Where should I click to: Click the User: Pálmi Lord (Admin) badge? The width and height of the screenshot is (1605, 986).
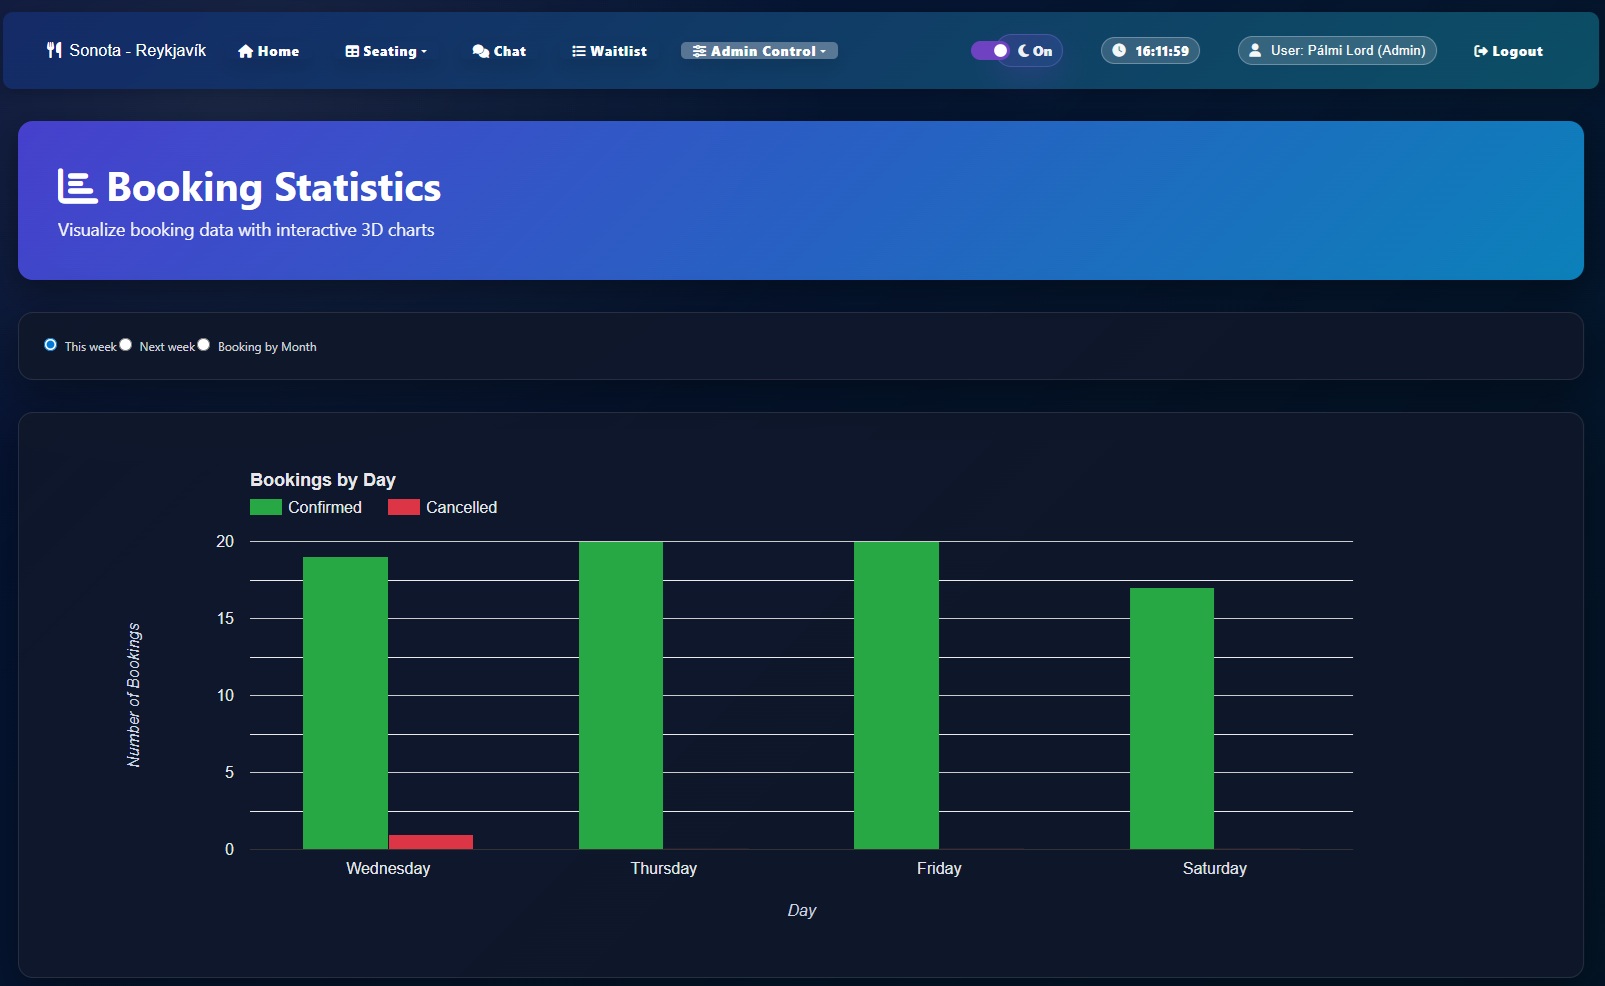1337,50
